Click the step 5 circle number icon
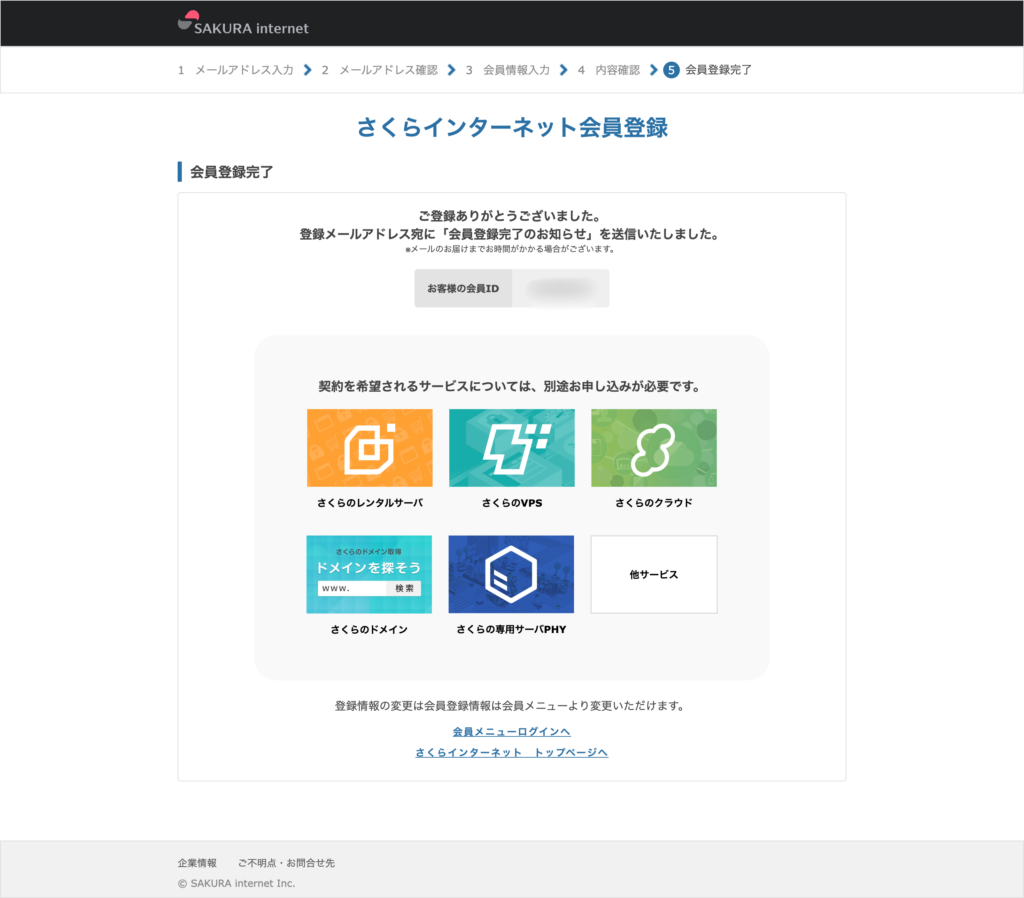1024x898 pixels. tap(671, 70)
